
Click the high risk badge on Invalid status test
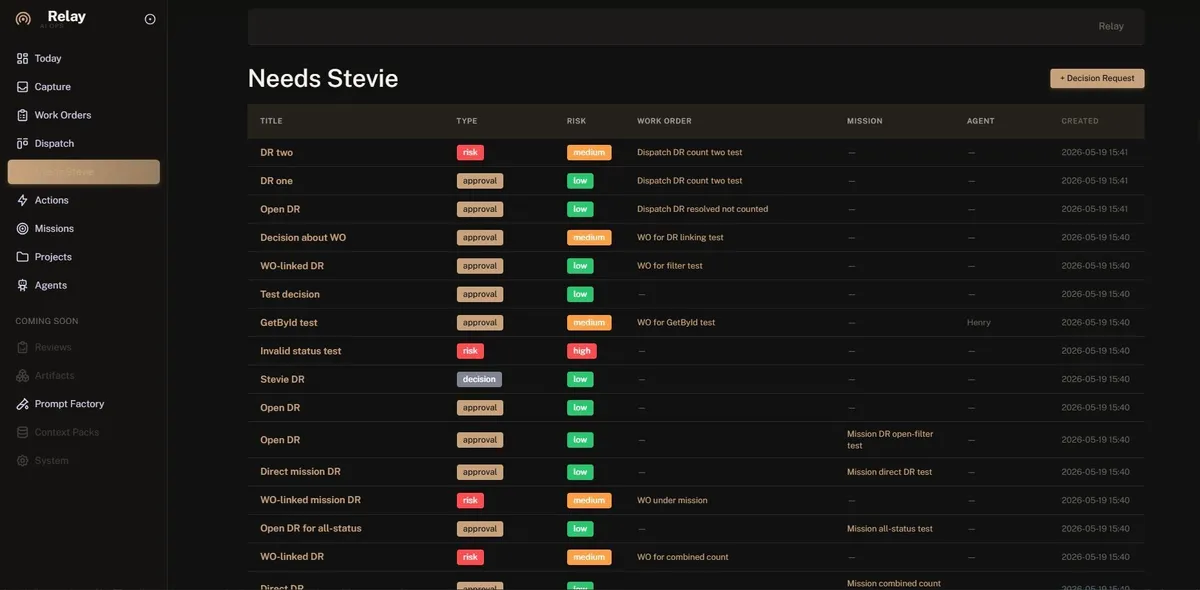[582, 351]
